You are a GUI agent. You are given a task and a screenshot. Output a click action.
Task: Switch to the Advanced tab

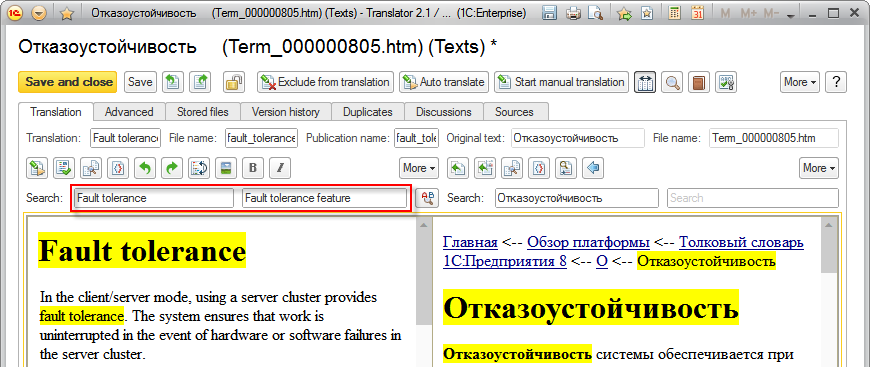129,112
